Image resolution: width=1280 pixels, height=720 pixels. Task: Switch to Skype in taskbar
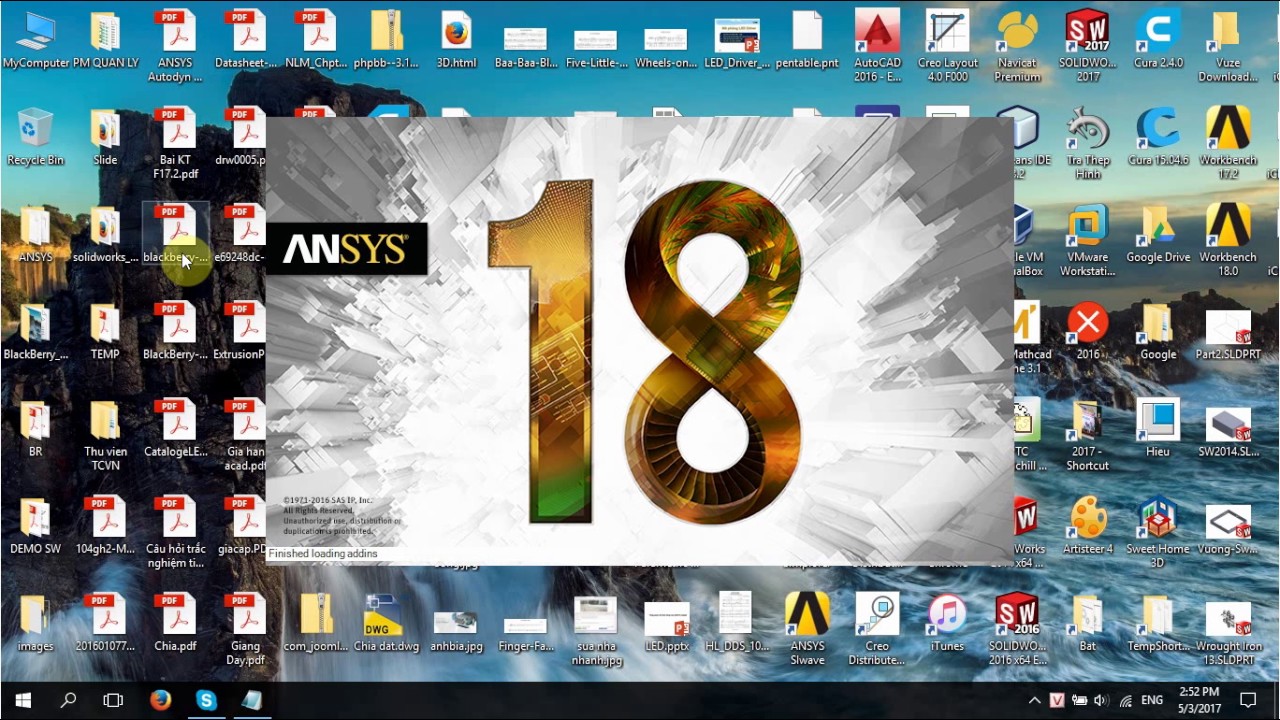click(x=206, y=700)
